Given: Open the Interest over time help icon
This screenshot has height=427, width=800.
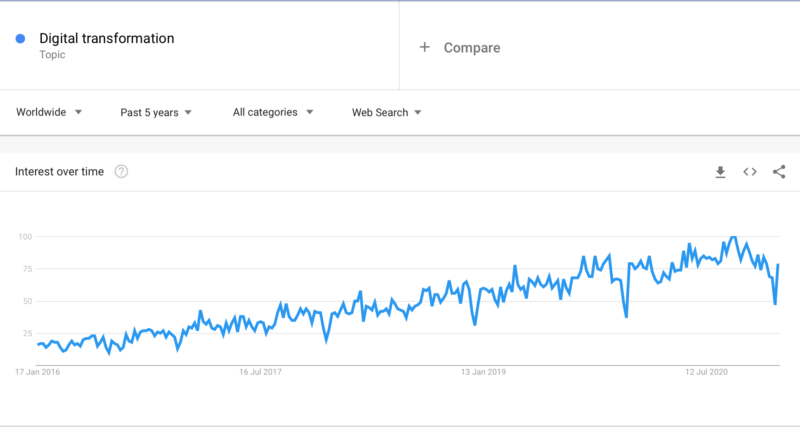Looking at the screenshot, I should click(121, 172).
